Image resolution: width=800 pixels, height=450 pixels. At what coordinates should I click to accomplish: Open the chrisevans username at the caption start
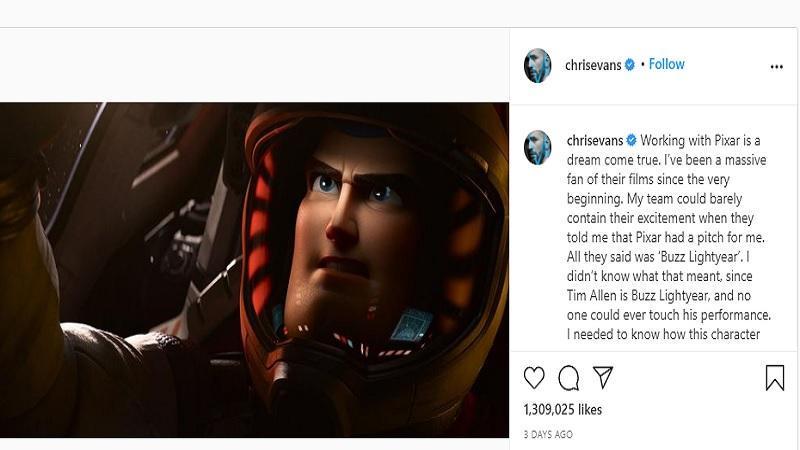[x=595, y=140]
